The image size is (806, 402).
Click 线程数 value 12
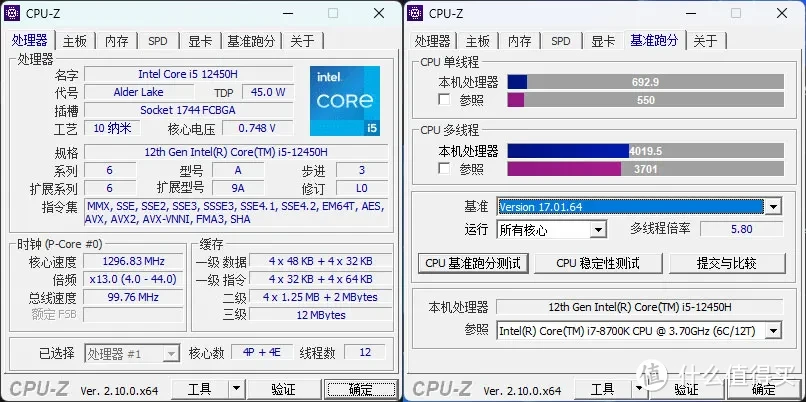coord(365,353)
